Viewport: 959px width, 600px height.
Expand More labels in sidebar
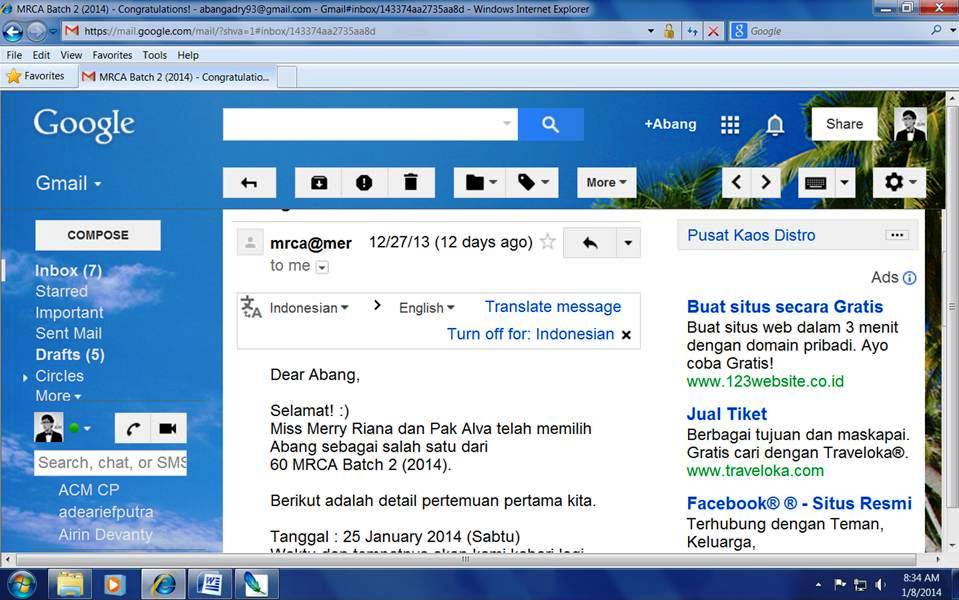point(58,396)
